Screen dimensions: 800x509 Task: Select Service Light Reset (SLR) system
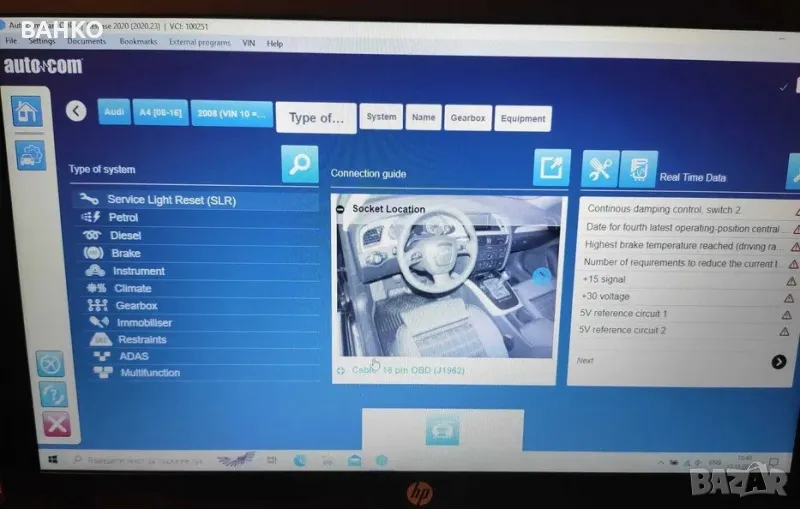click(x=196, y=200)
